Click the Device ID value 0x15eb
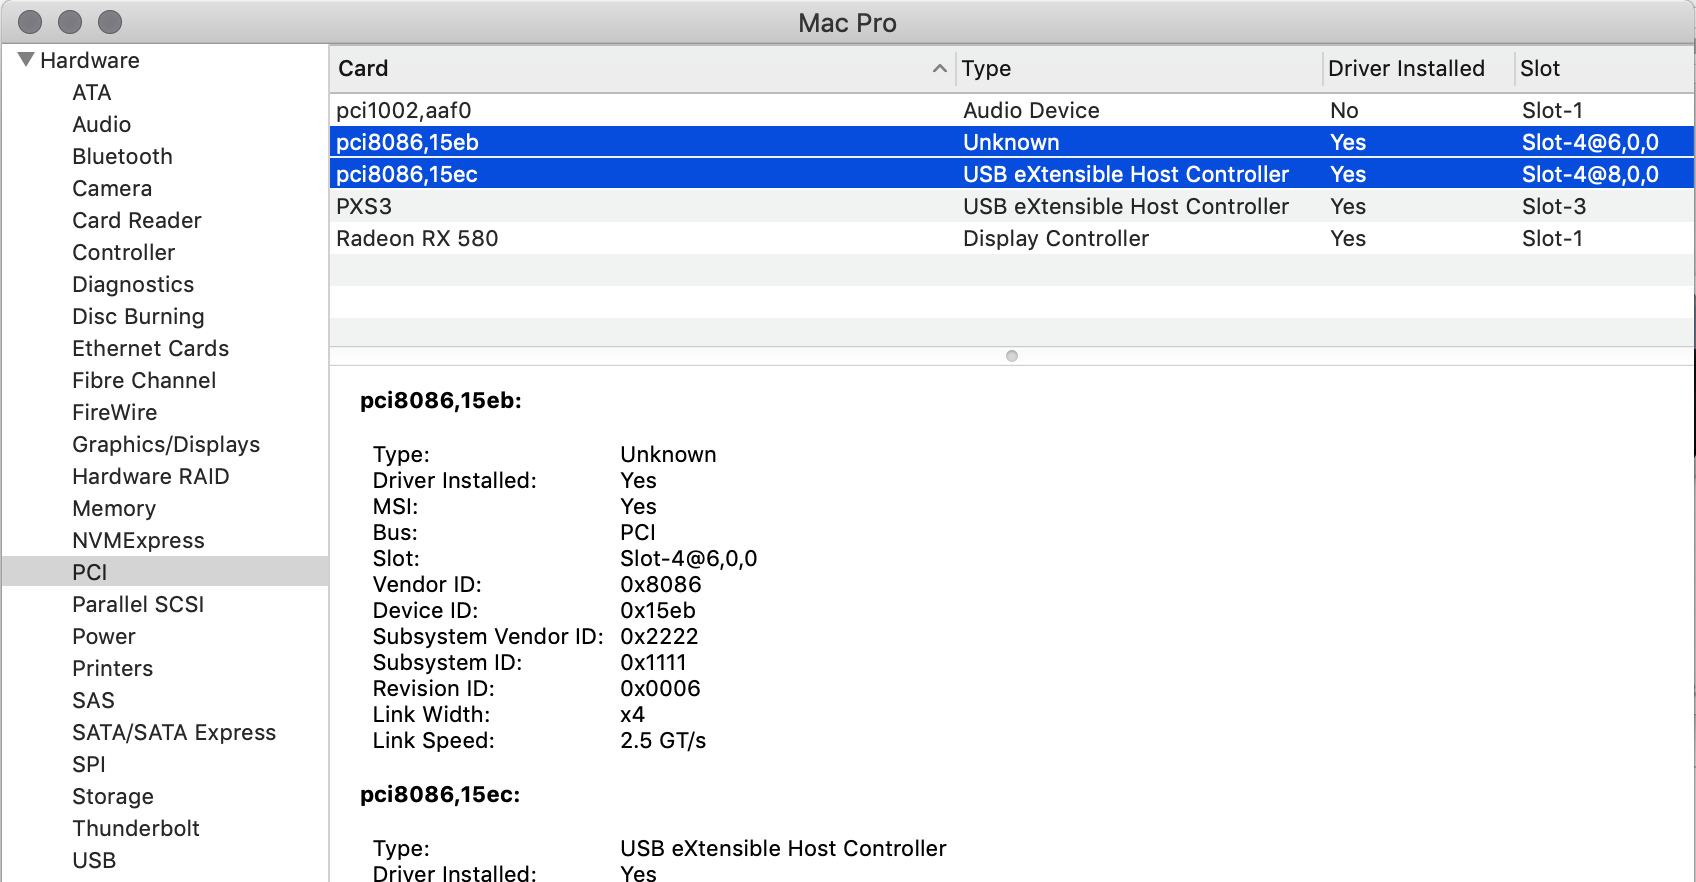 coord(658,611)
